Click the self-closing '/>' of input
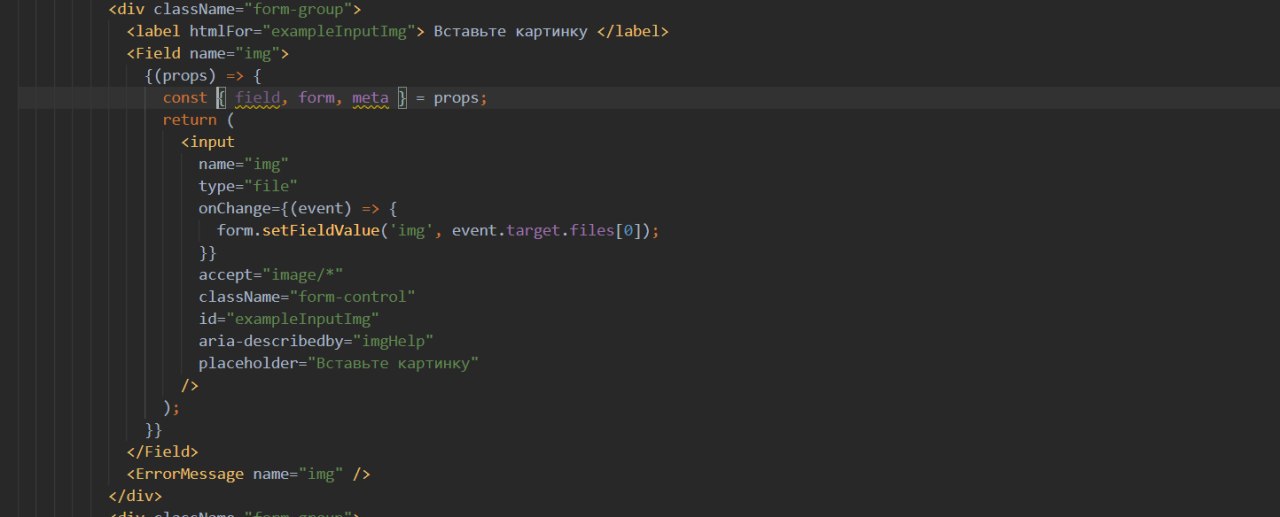 tap(189, 384)
